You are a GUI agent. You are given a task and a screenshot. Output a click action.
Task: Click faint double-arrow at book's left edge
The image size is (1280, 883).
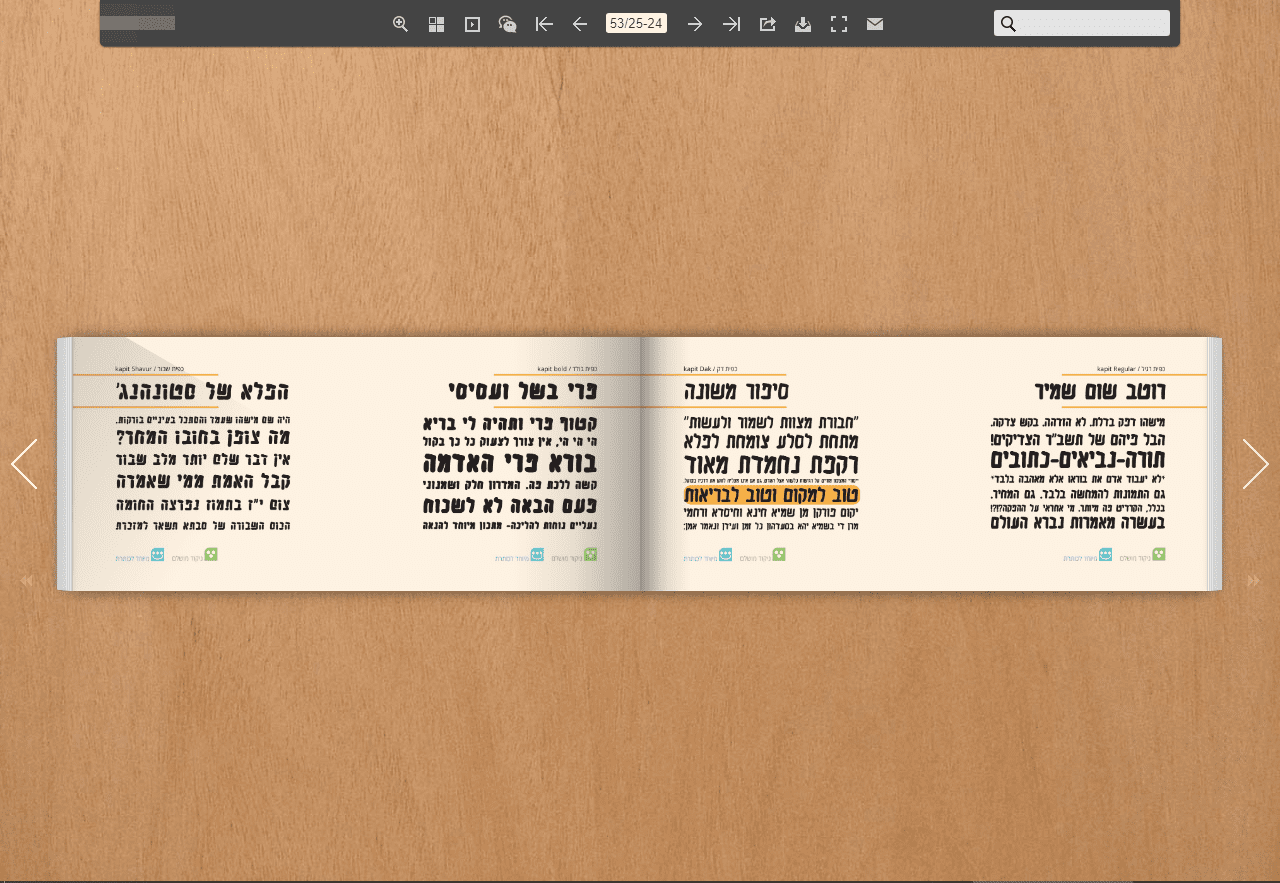pos(27,580)
